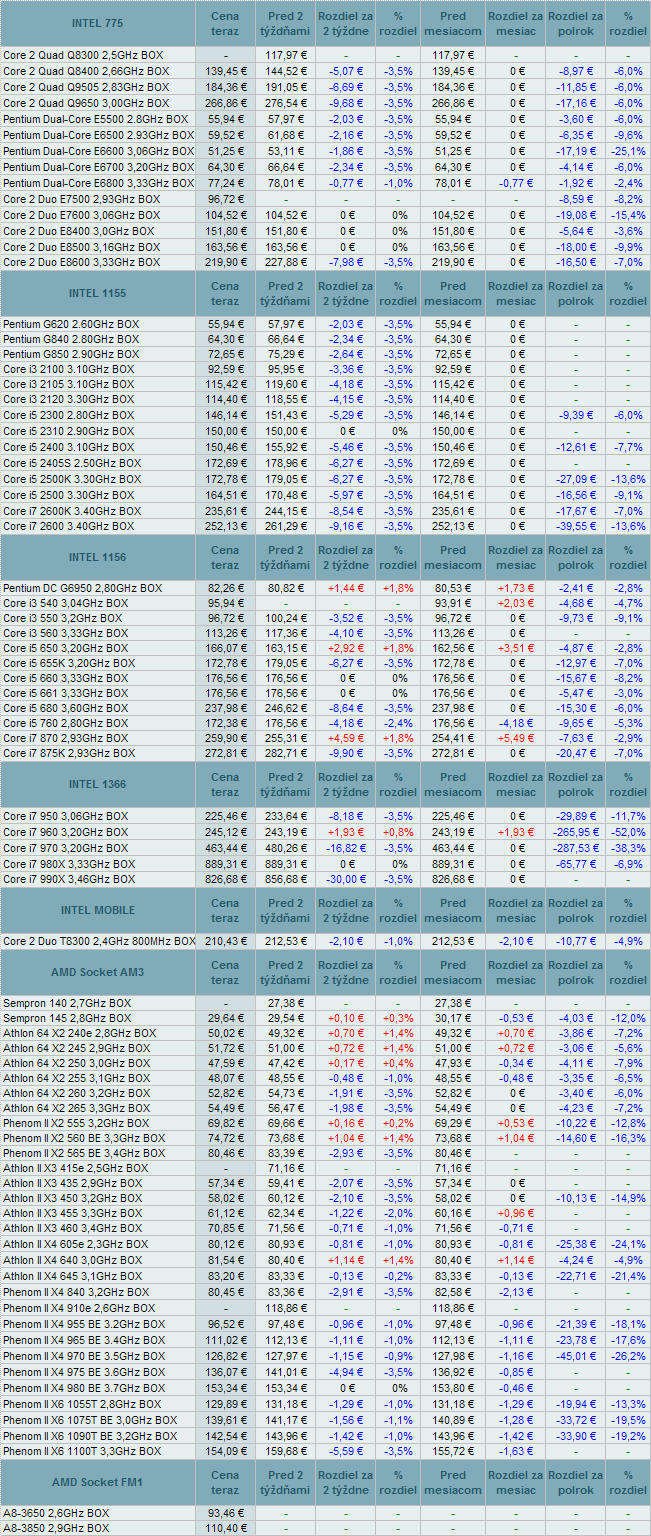Click the Core i7 980X 3,33GHz BOX name
This screenshot has height=1536, width=651.
tap(69, 863)
